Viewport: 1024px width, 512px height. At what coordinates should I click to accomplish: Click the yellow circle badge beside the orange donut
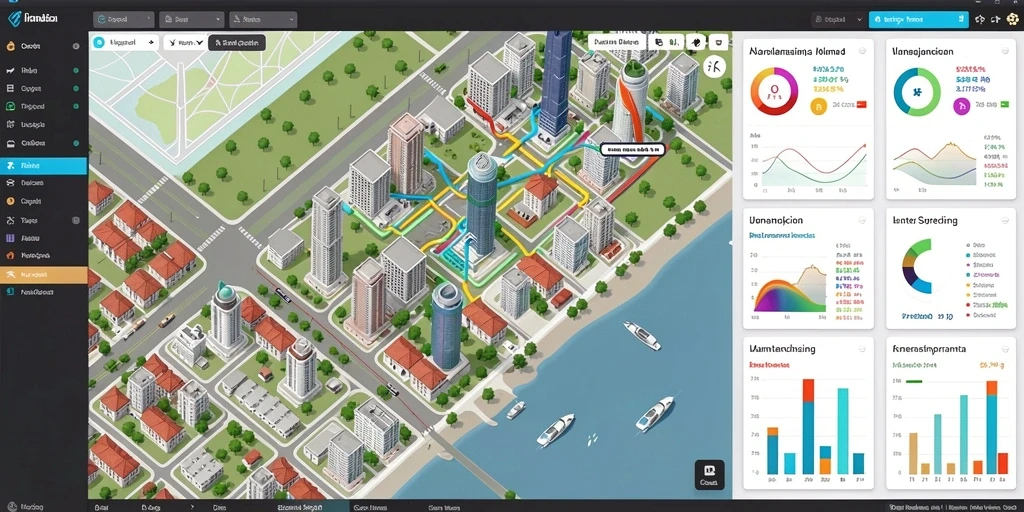[818, 106]
